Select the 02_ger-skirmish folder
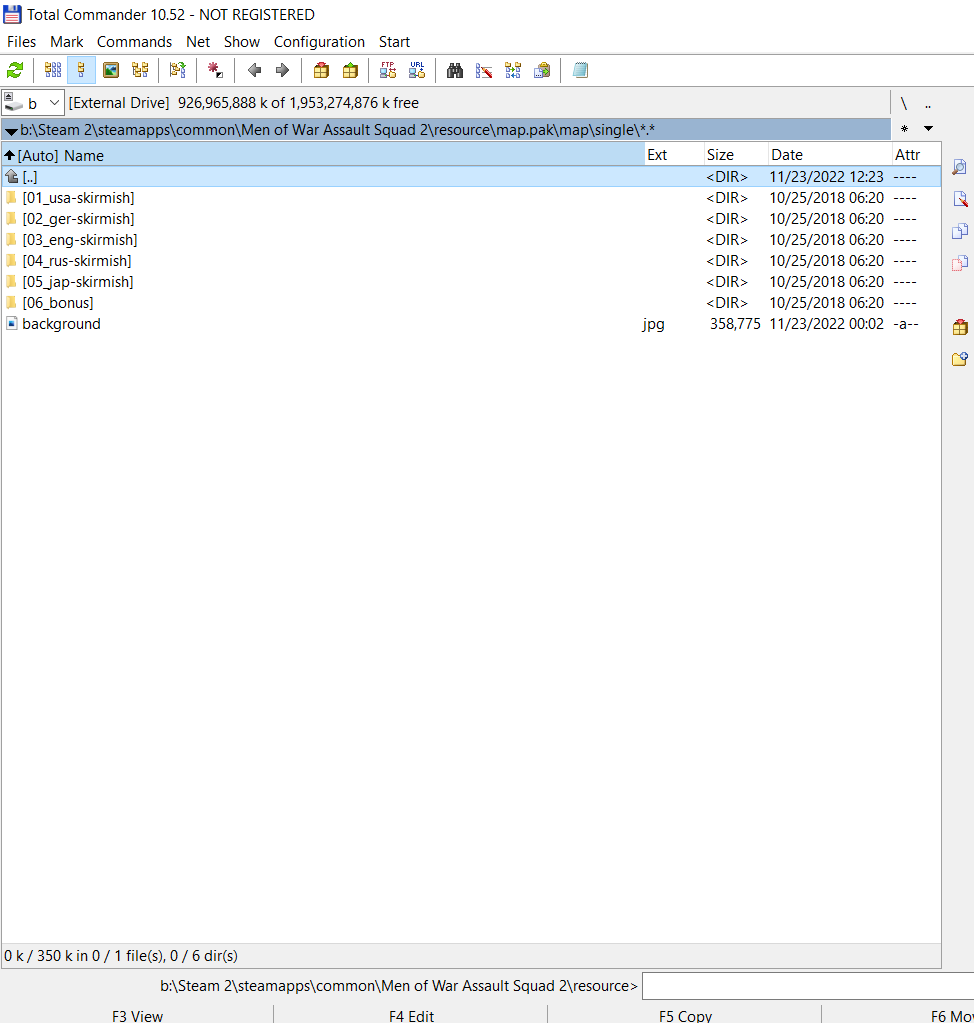Screen dimensions: 974x1023 tap(471, 219)
